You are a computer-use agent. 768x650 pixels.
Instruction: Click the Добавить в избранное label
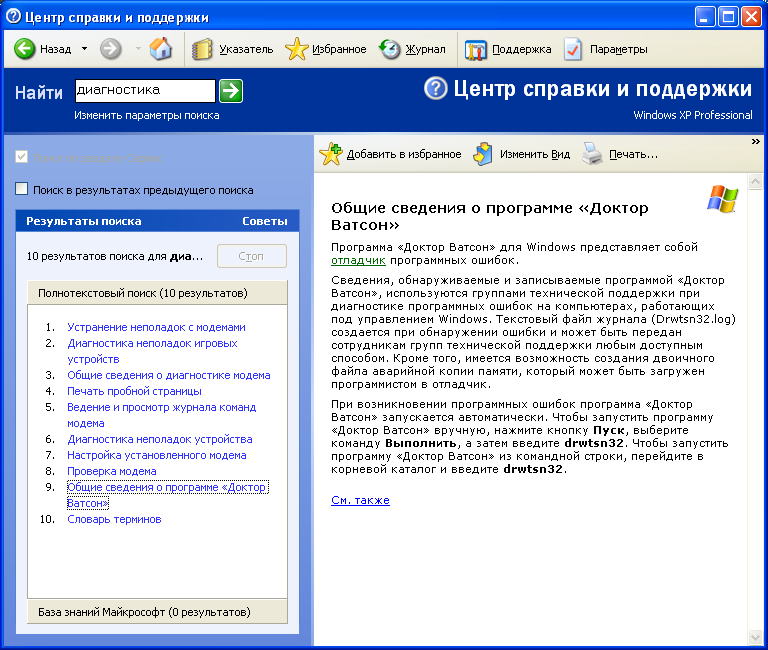tap(404, 154)
